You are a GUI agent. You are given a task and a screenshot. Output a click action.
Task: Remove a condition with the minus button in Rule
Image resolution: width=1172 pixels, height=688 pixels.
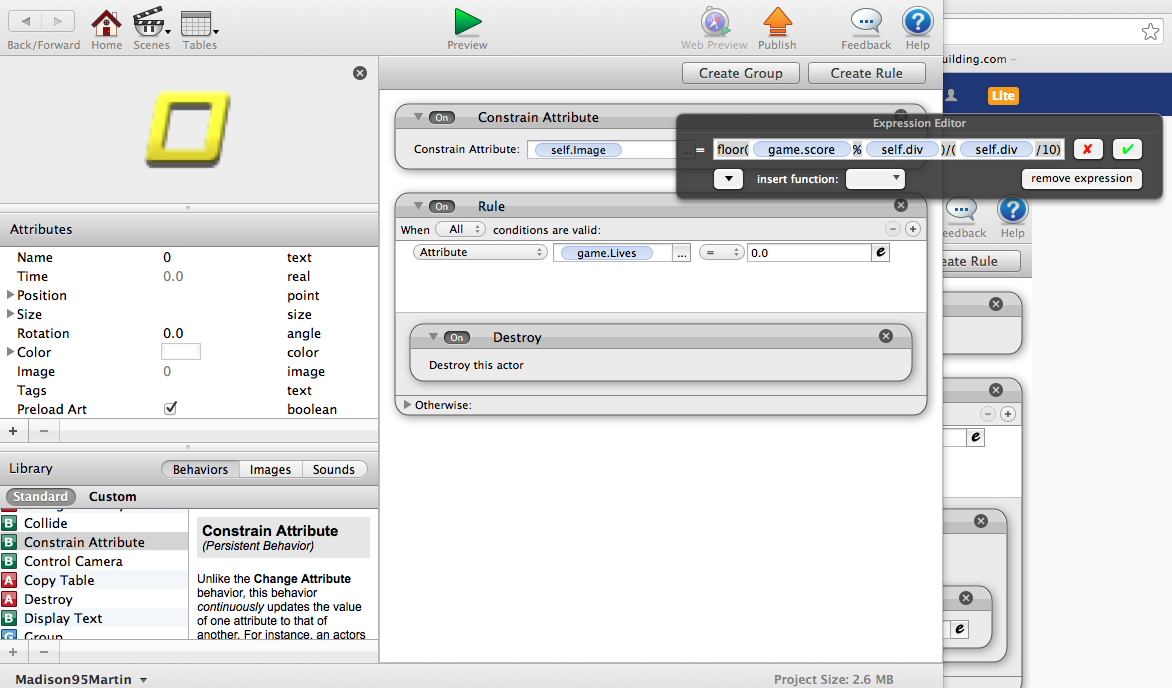892,229
